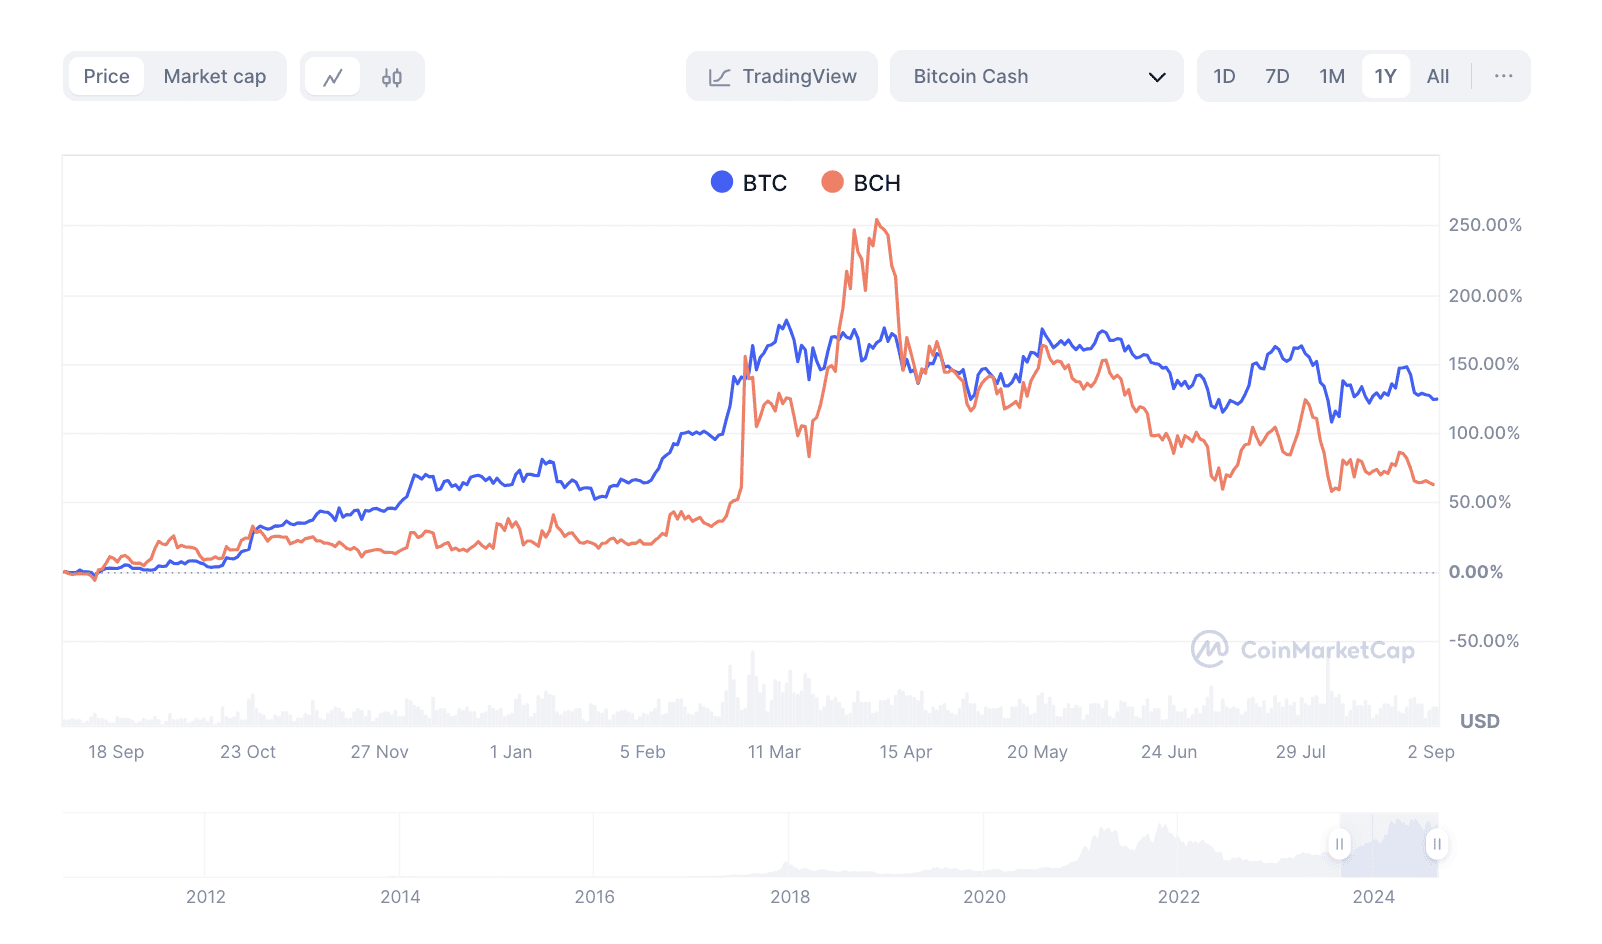
Task: Click the dropdown chevron next to Bitcoin Cash
Action: point(1157,77)
